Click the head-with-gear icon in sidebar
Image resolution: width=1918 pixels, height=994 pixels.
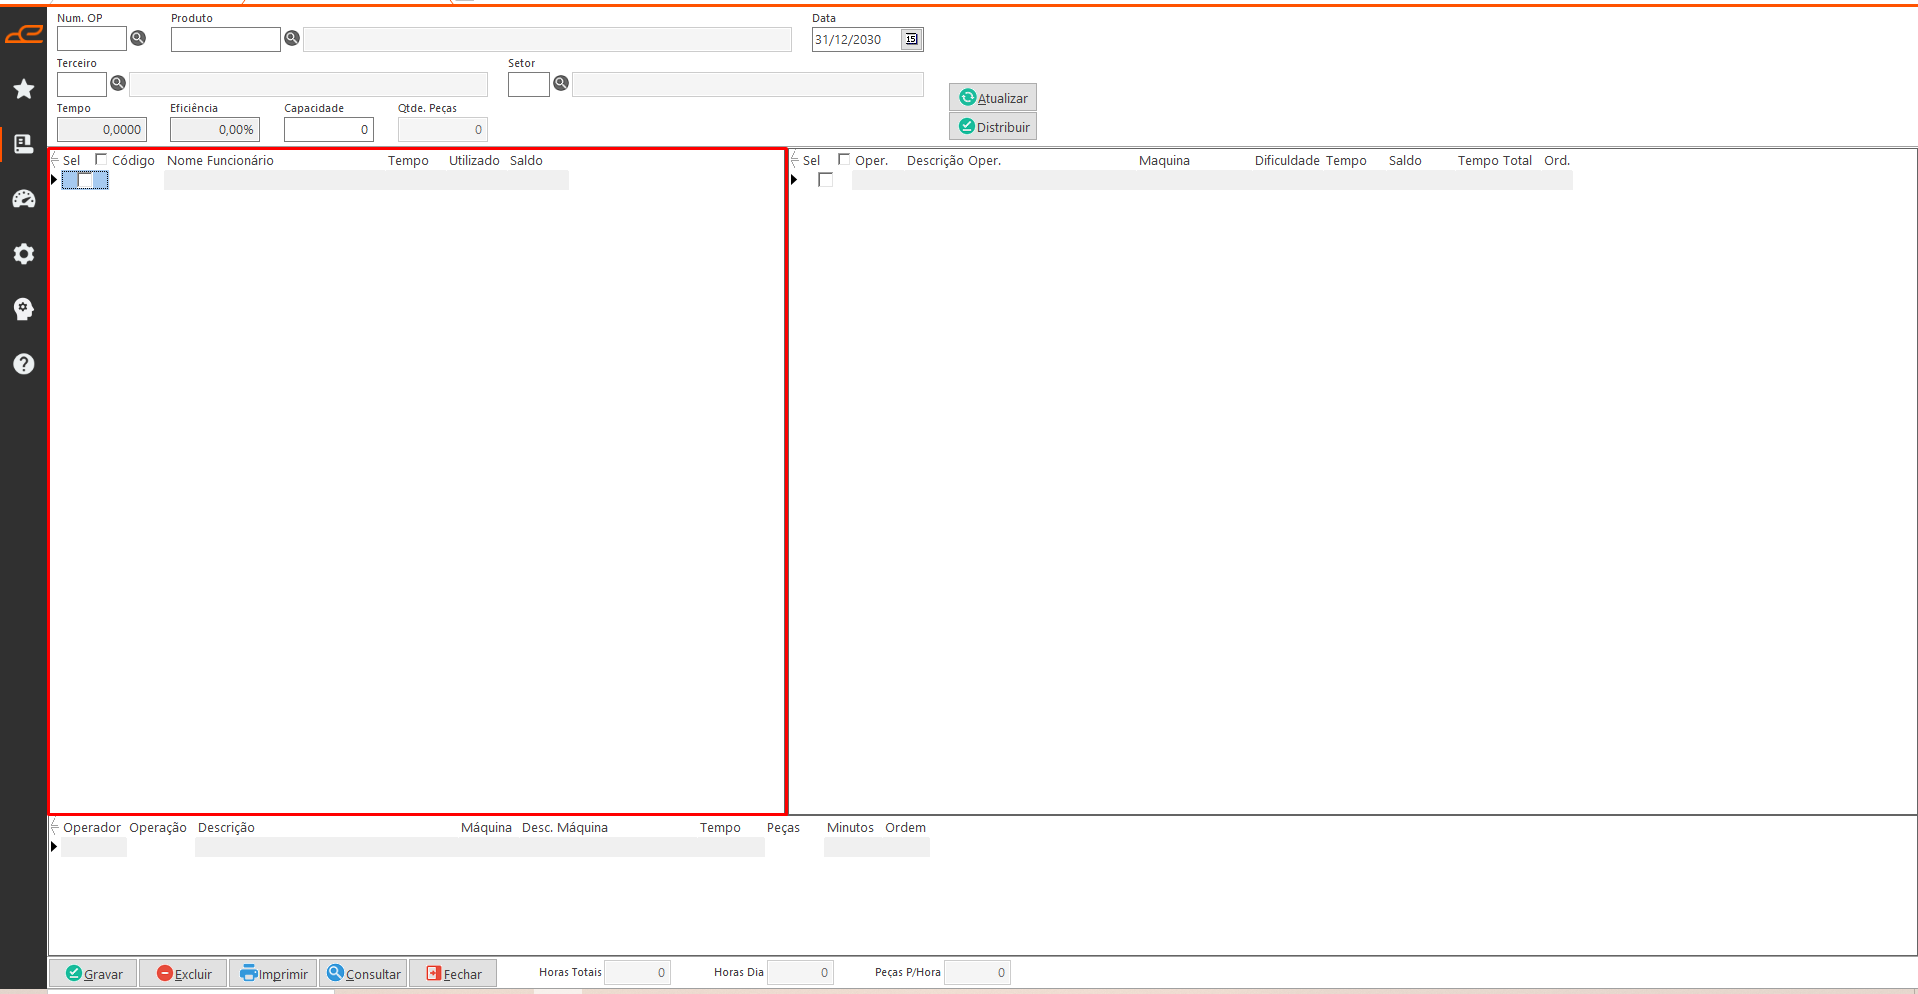click(24, 309)
